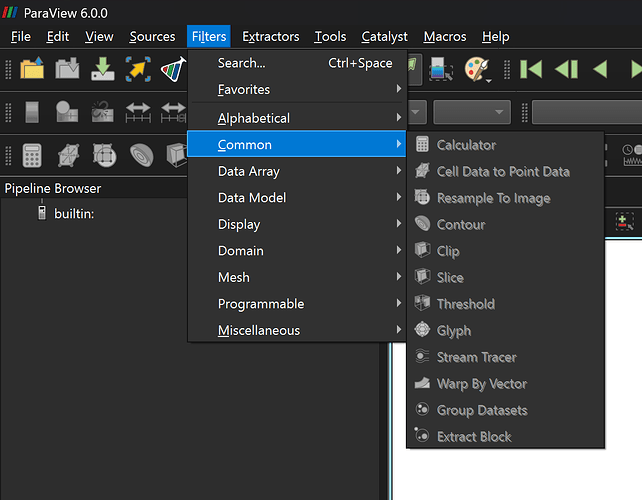Close the Filters menu

click(x=209, y=36)
